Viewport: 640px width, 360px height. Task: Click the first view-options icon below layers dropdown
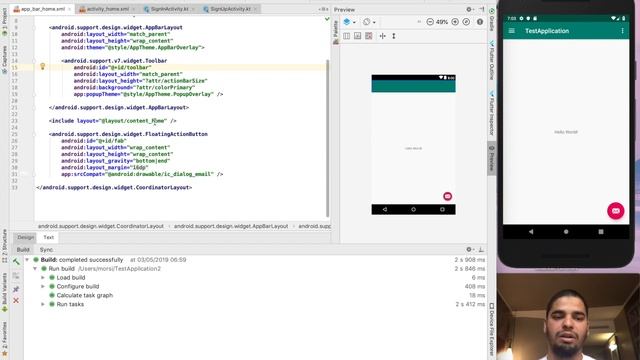click(347, 36)
